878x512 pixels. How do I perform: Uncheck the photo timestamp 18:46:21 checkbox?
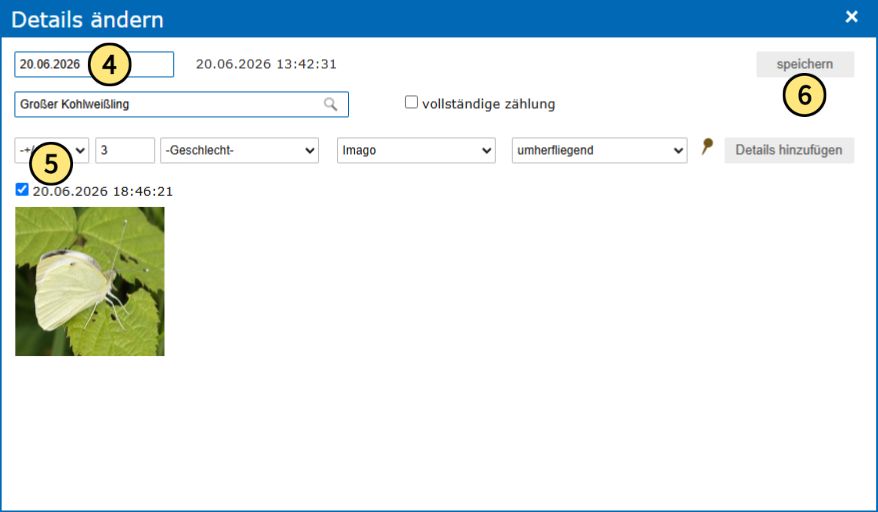22,189
